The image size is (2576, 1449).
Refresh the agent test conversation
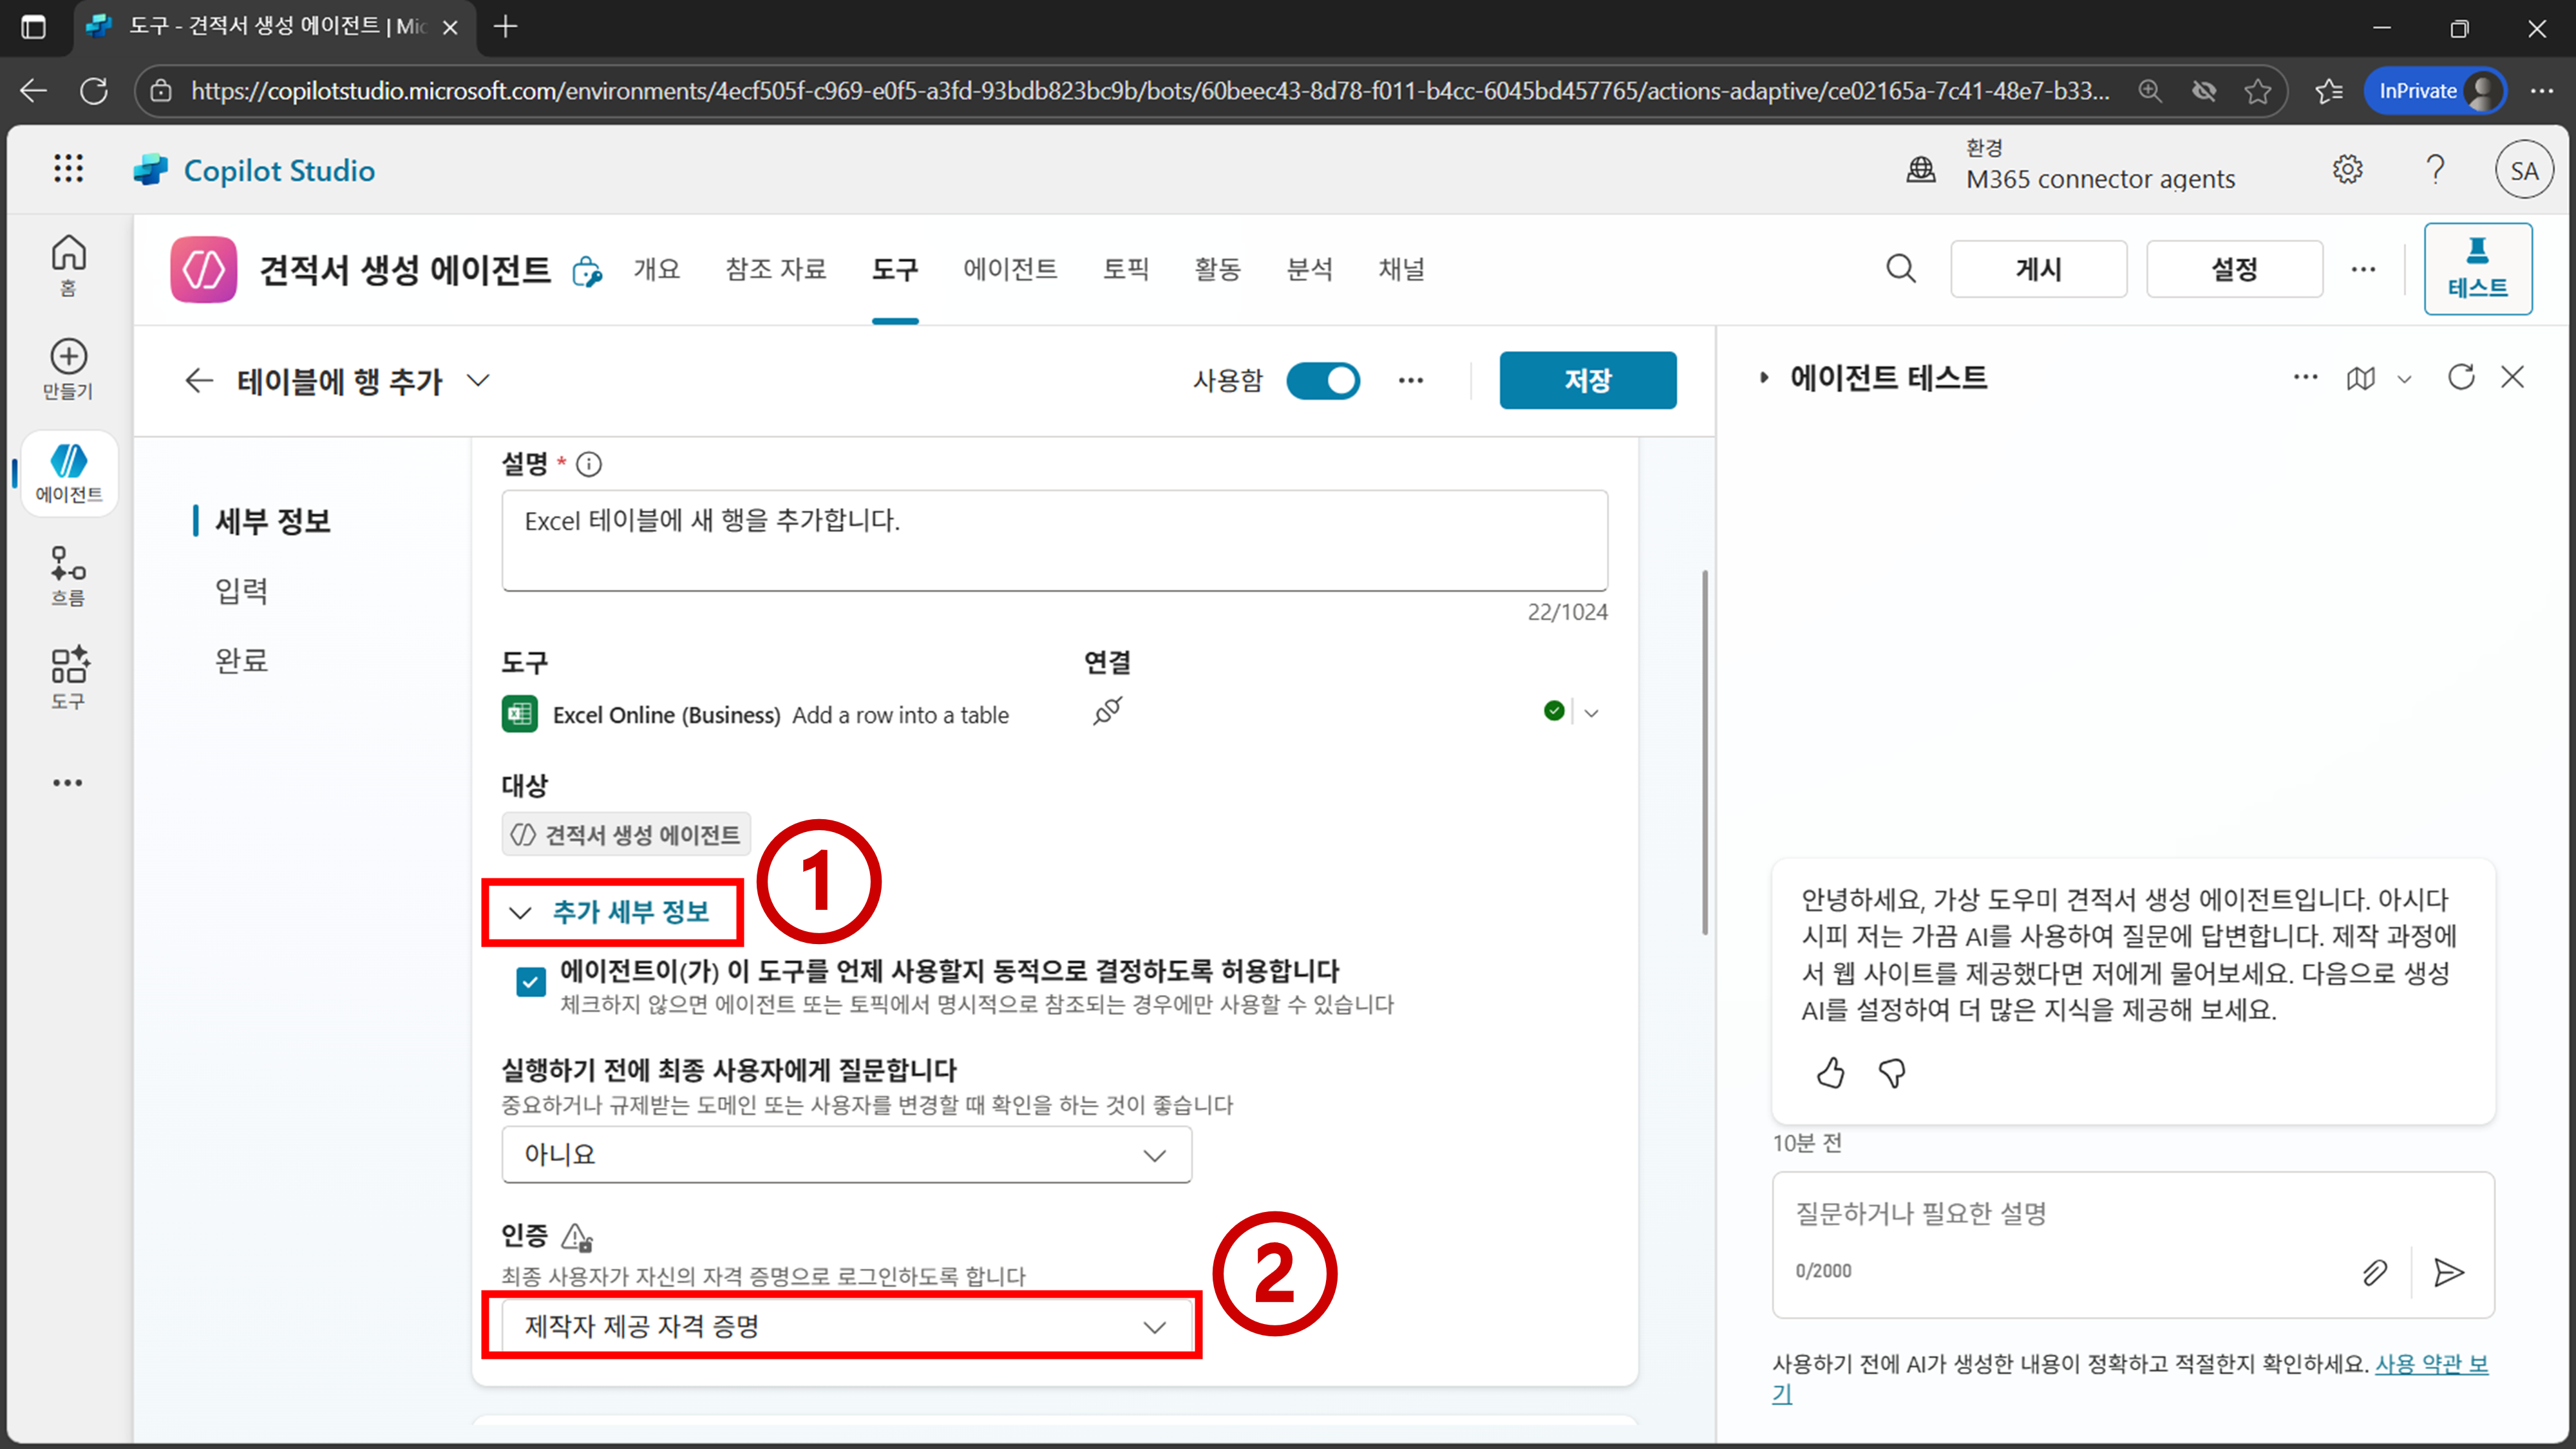2461,377
